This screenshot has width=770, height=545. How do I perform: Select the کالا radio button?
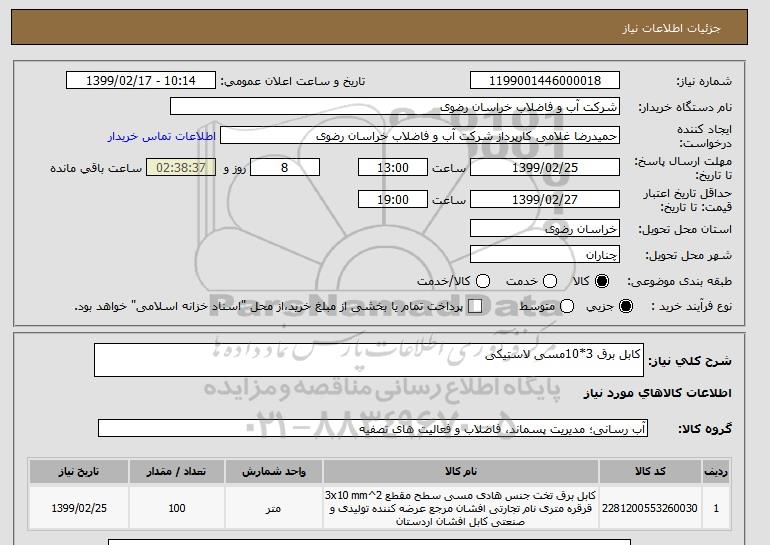[x=602, y=281]
